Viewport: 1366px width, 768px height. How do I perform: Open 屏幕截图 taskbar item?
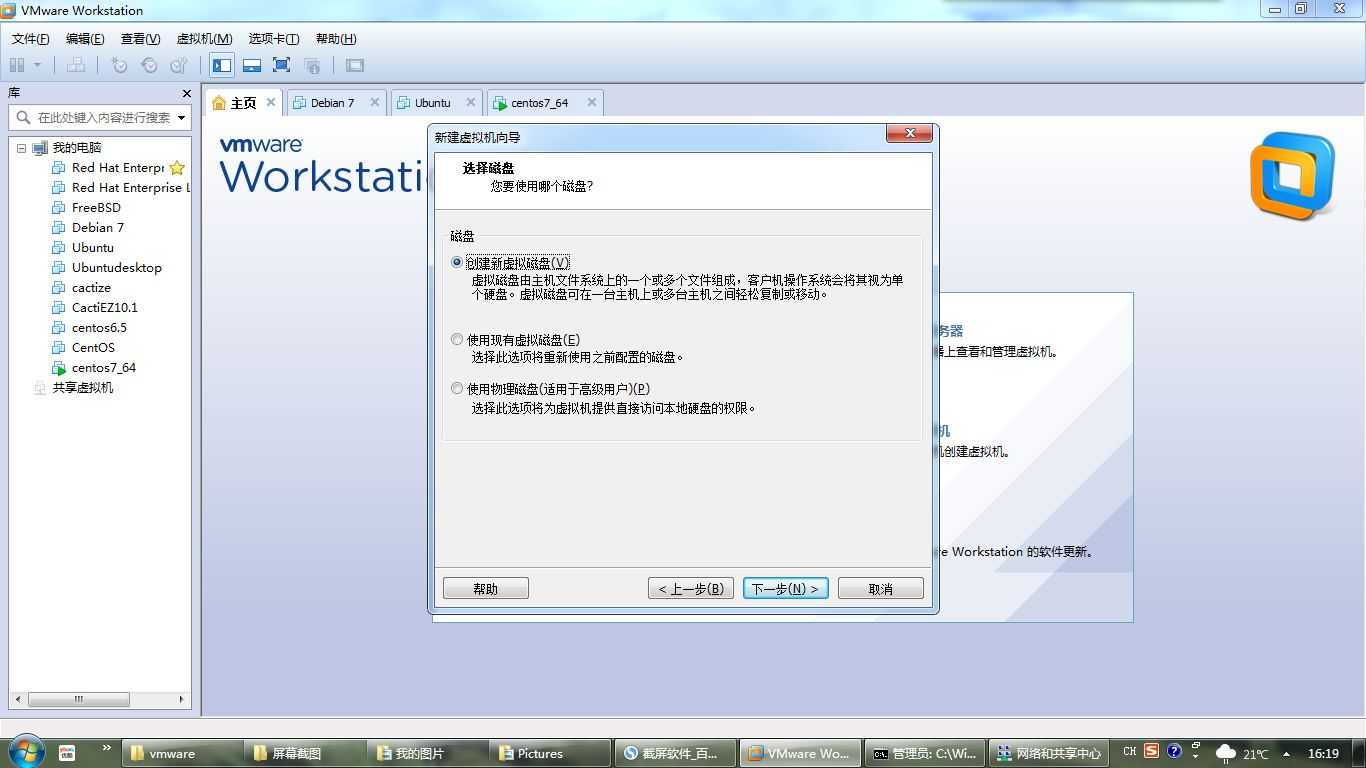[305, 754]
